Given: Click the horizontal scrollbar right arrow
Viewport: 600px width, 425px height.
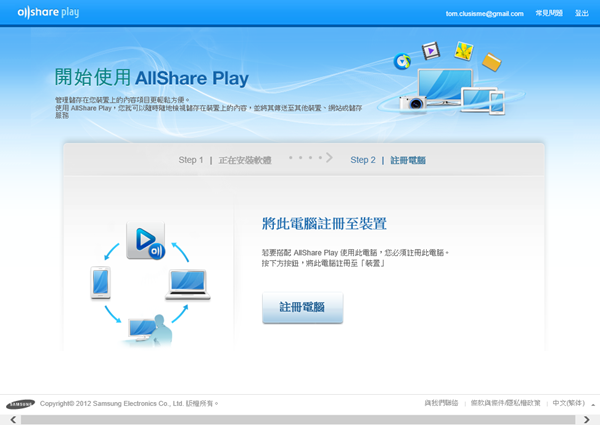Looking at the screenshot, I should (586, 420).
